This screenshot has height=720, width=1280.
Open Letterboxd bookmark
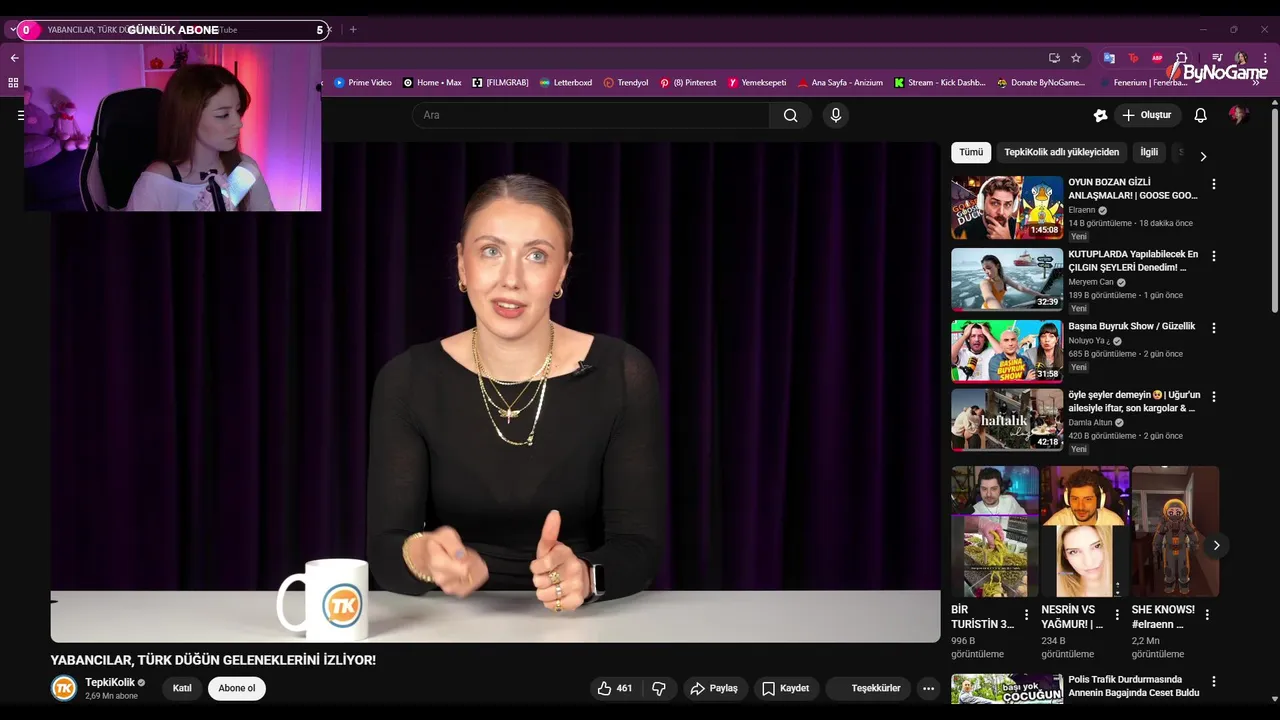coord(565,82)
